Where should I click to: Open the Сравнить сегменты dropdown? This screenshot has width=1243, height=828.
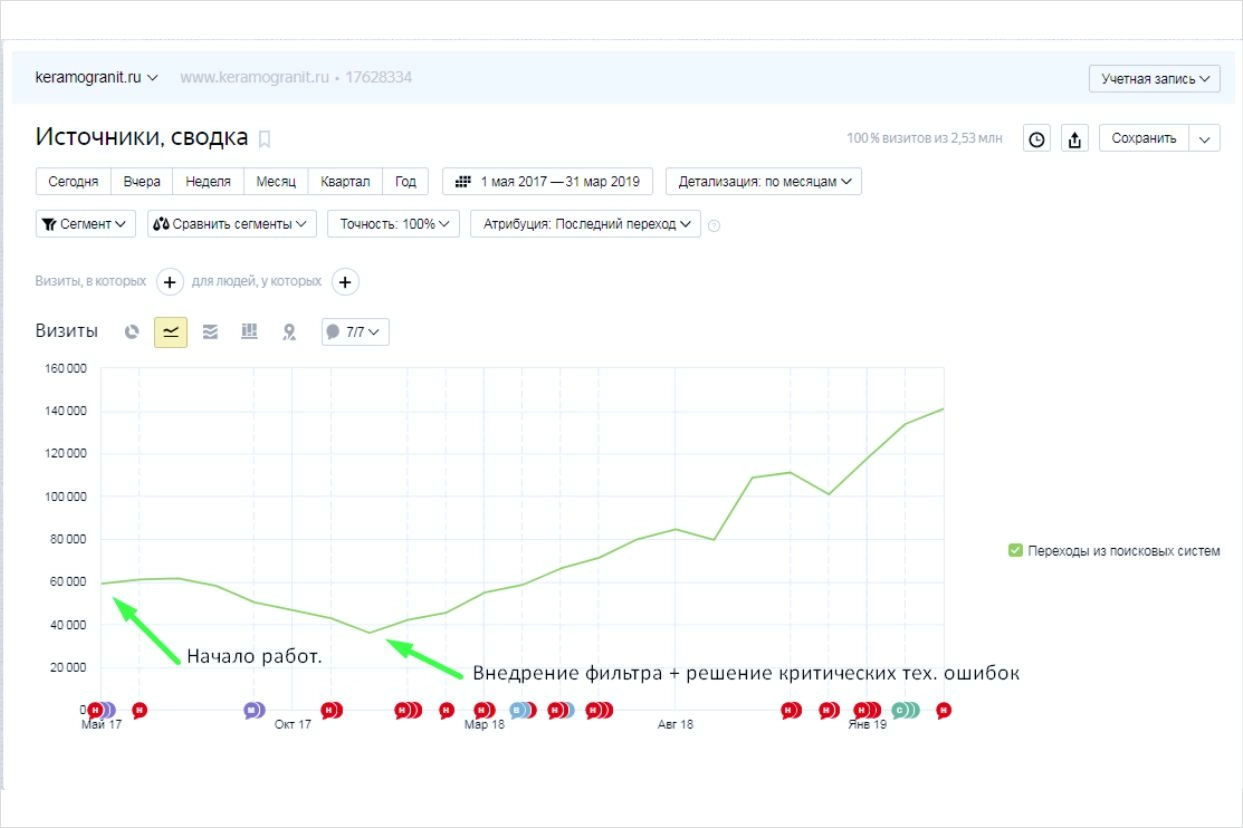232,224
